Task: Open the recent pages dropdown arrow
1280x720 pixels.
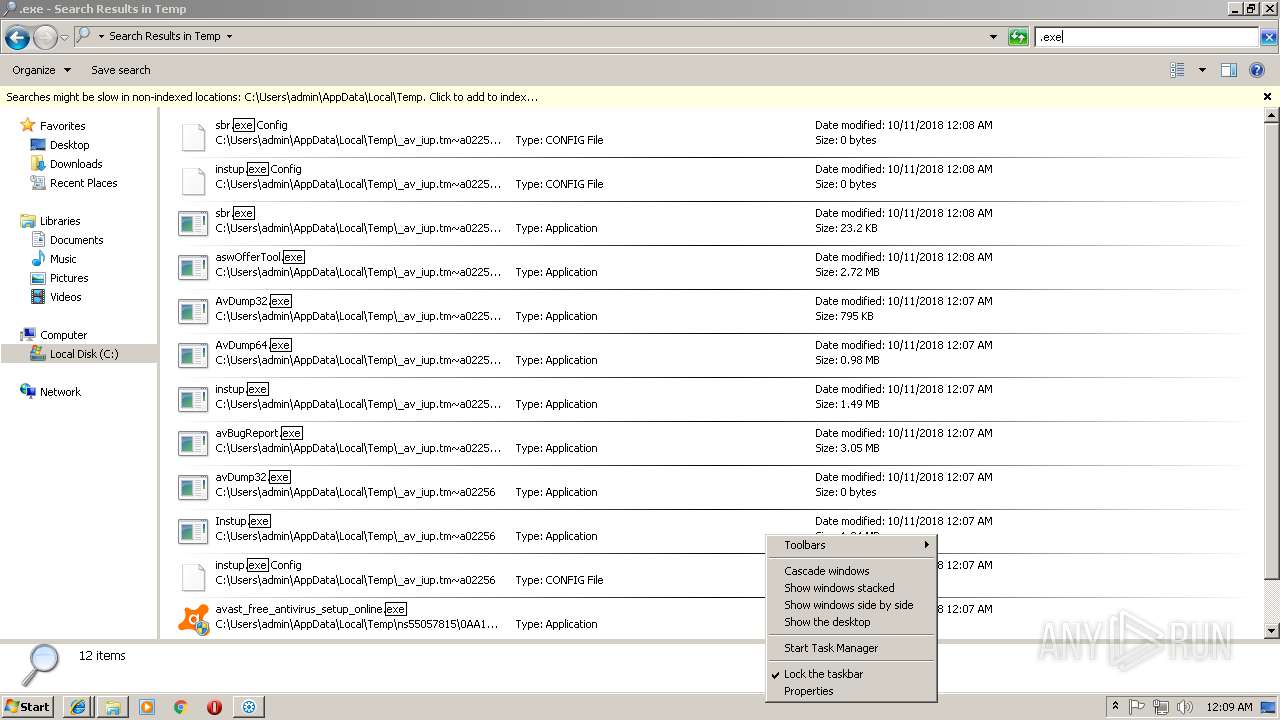Action: (x=64, y=37)
